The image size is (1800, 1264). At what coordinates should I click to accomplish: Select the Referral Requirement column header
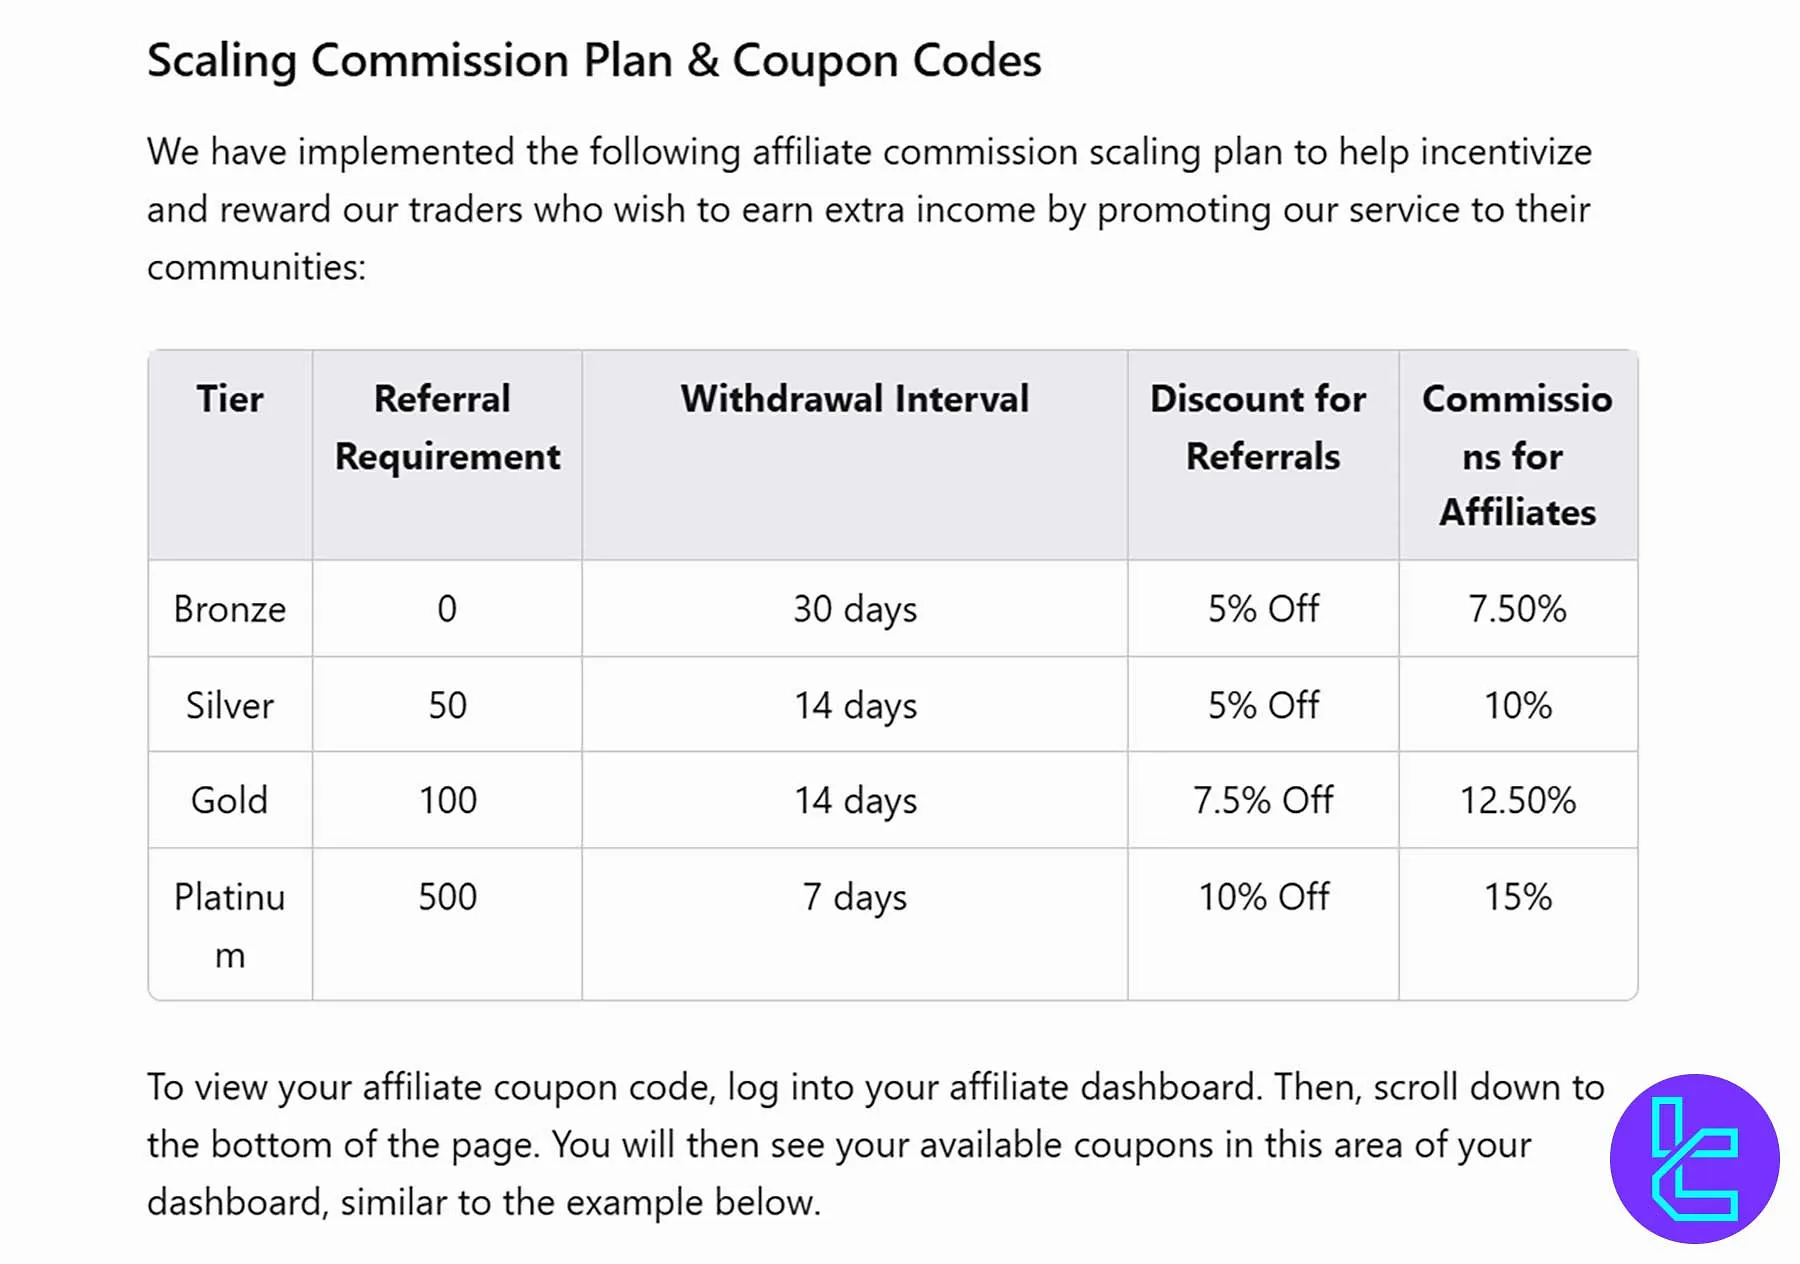(447, 427)
